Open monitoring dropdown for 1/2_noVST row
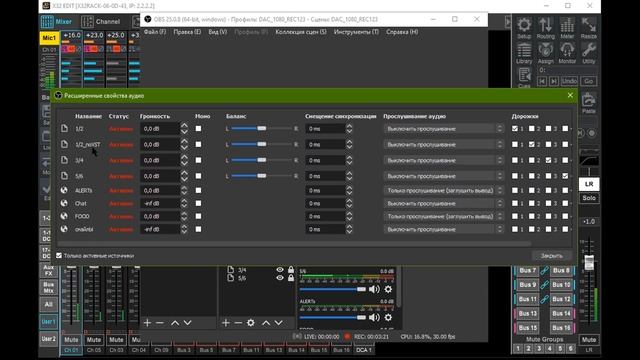This screenshot has width=640, height=360. click(444, 144)
